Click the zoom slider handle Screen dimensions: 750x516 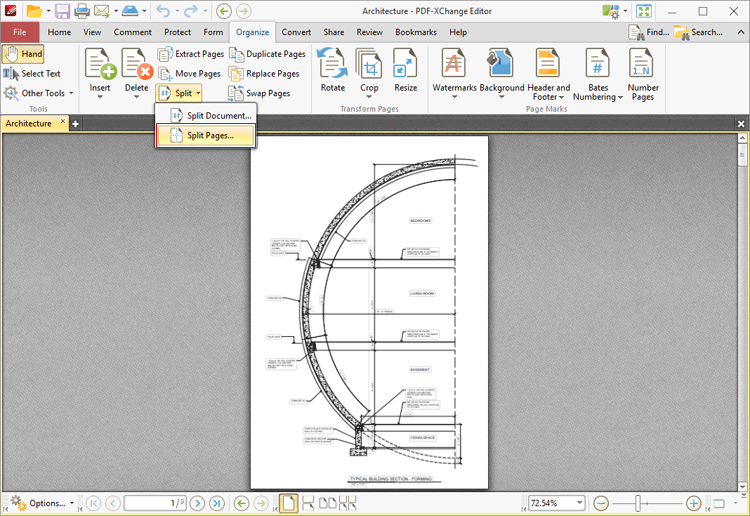pyautogui.click(x=638, y=503)
